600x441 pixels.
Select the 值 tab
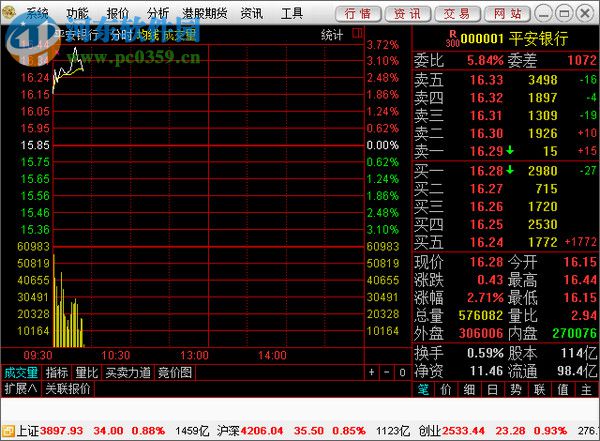563,390
